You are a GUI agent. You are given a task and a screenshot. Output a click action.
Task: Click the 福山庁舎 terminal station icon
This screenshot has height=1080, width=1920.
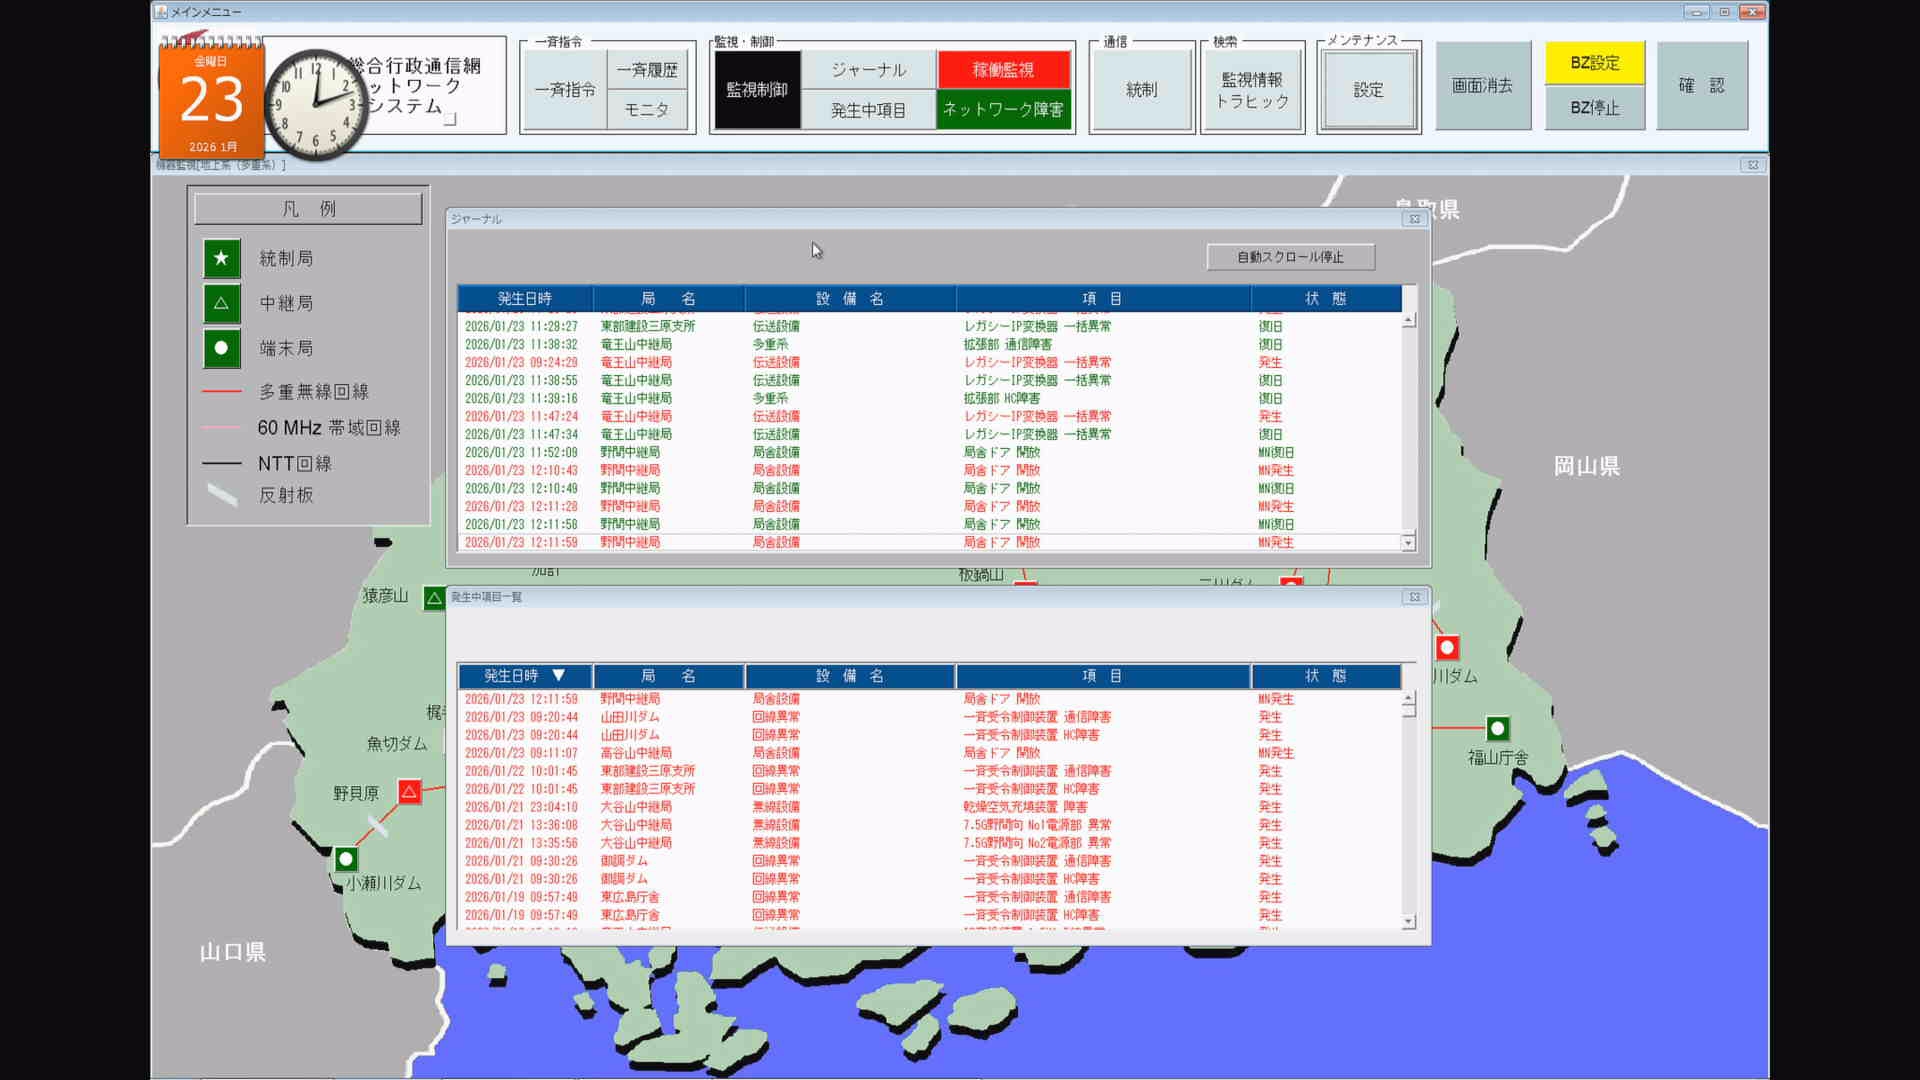click(x=1497, y=728)
